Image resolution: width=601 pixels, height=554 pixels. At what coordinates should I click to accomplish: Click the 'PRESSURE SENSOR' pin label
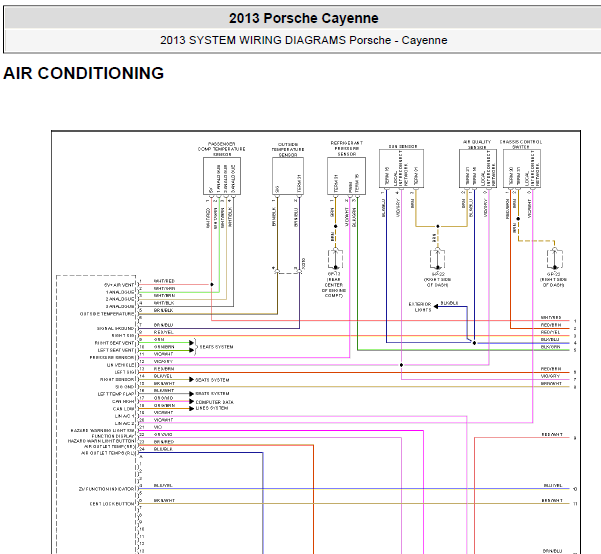tap(112, 358)
